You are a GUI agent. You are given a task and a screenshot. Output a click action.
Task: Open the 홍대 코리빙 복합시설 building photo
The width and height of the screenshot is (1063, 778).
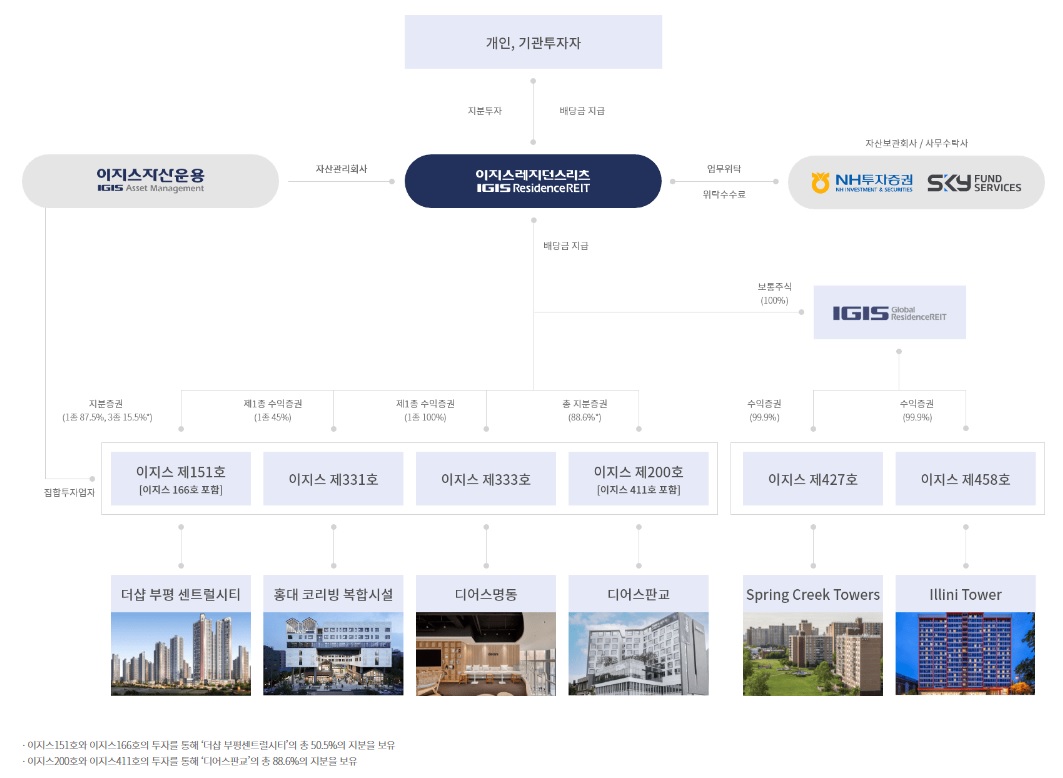(334, 654)
